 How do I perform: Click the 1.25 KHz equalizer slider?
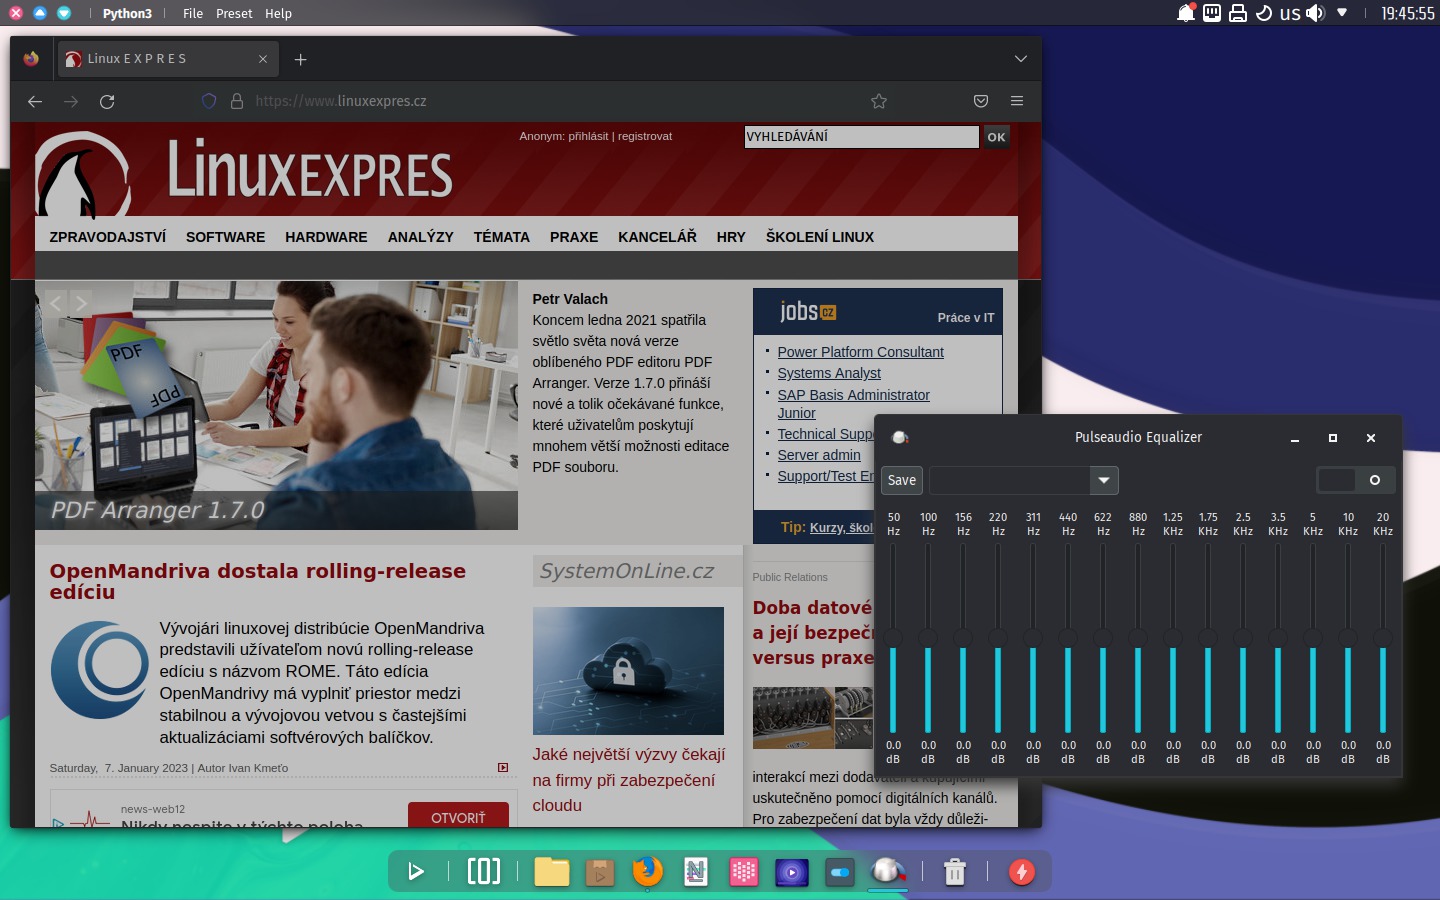coord(1173,638)
